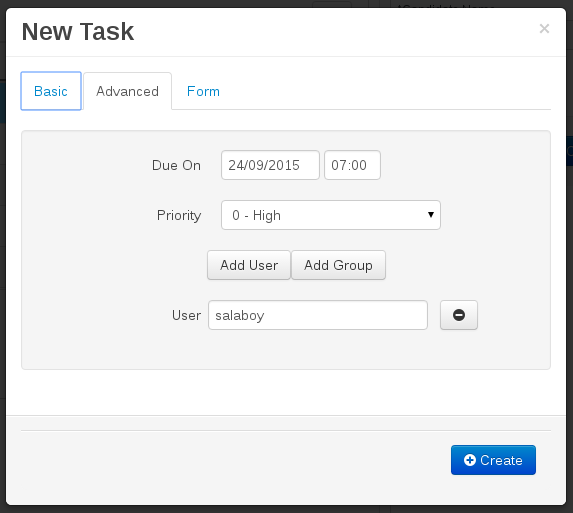Remove user salaboy with the minus icon

point(459,315)
